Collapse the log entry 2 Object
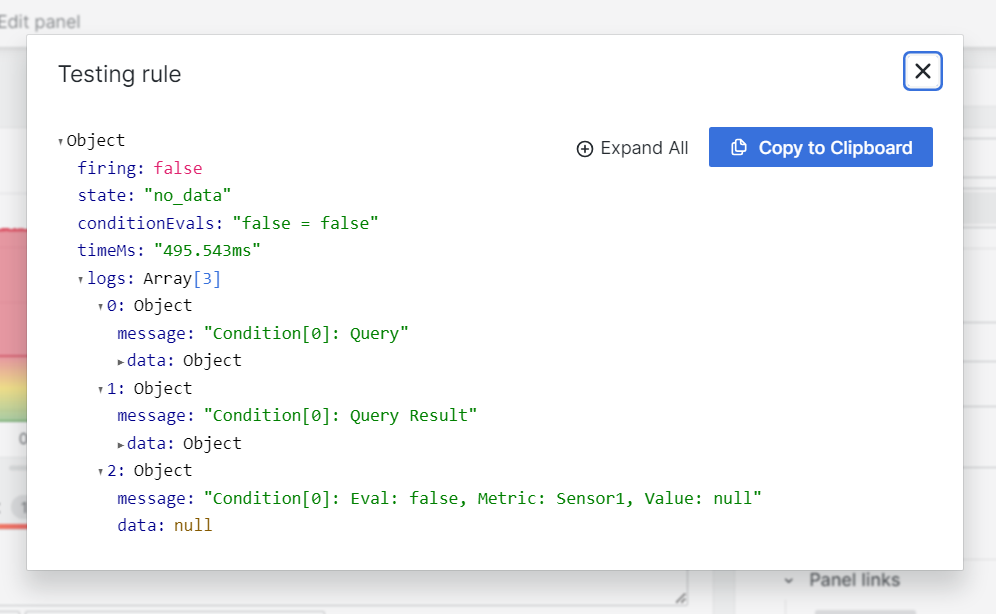The height and width of the screenshot is (614, 996). tap(100, 472)
